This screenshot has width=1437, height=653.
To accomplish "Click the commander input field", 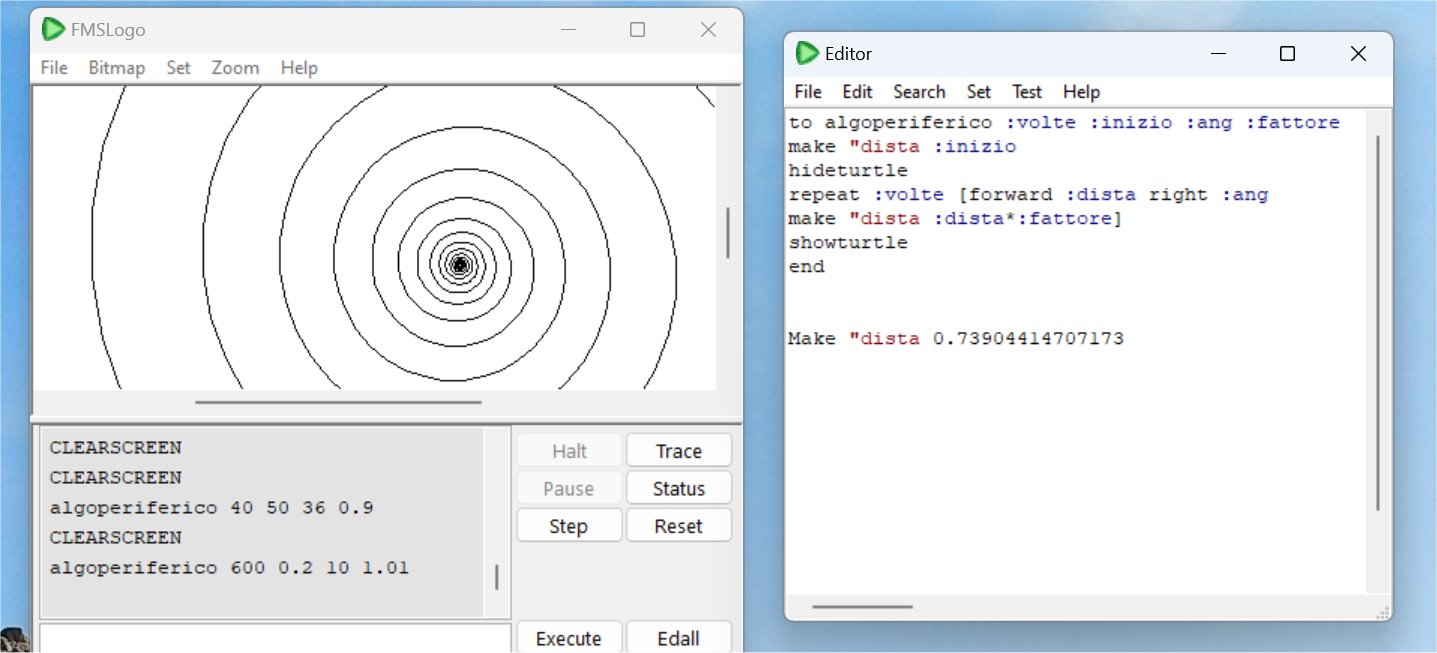I will 274,638.
